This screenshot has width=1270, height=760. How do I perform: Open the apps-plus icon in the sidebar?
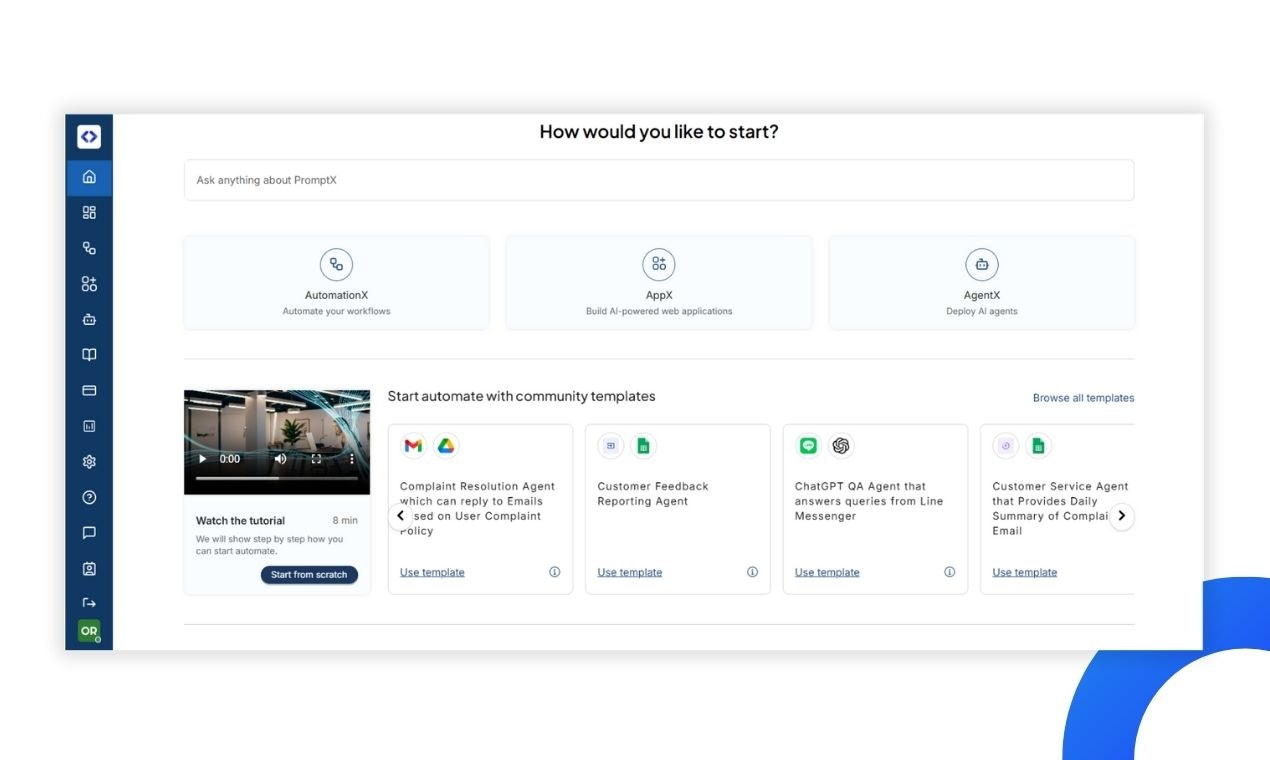89,284
